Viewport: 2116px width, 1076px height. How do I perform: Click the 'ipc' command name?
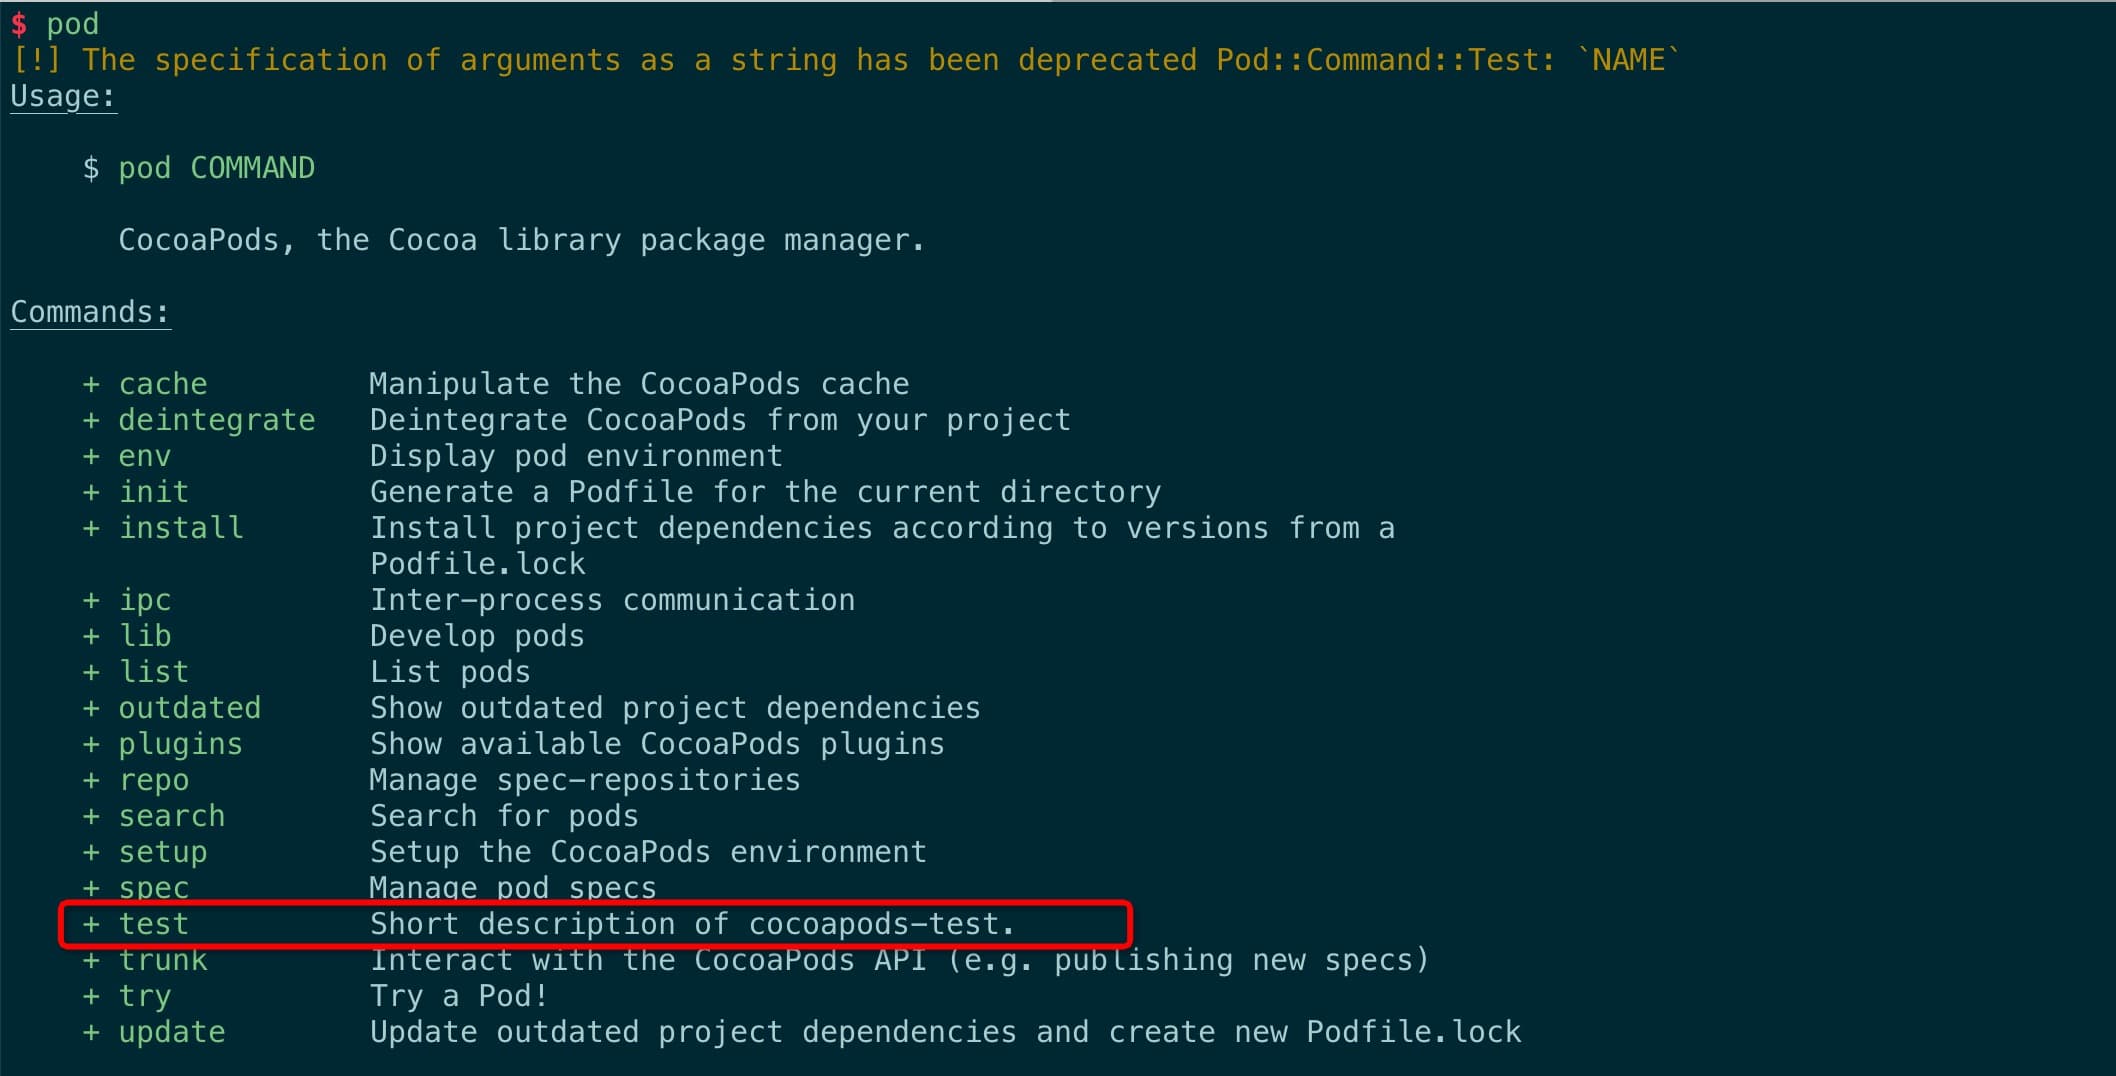click(145, 600)
